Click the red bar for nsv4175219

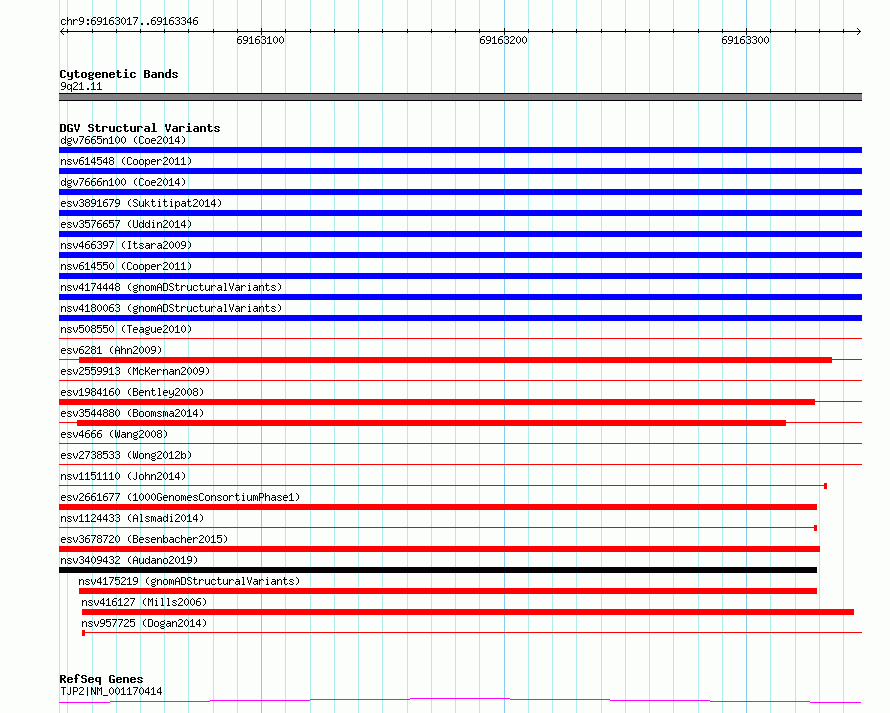pos(448,591)
